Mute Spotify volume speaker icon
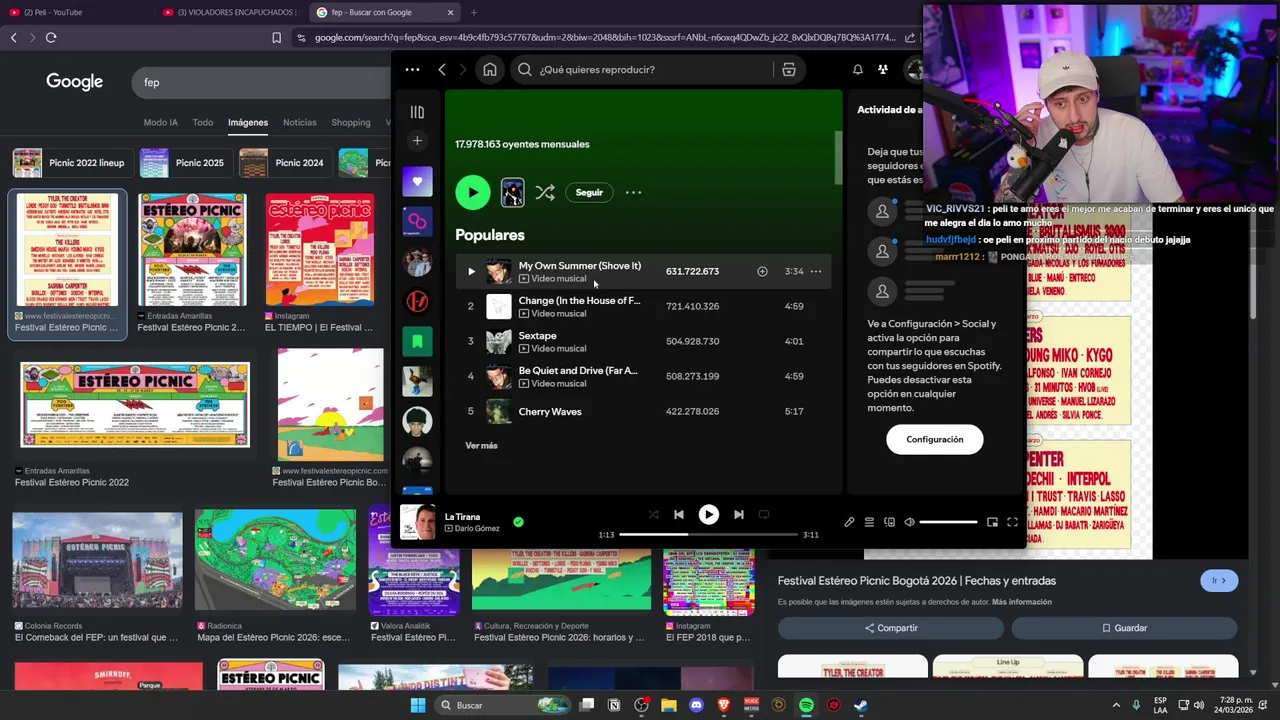The width and height of the screenshot is (1280, 720). click(909, 522)
